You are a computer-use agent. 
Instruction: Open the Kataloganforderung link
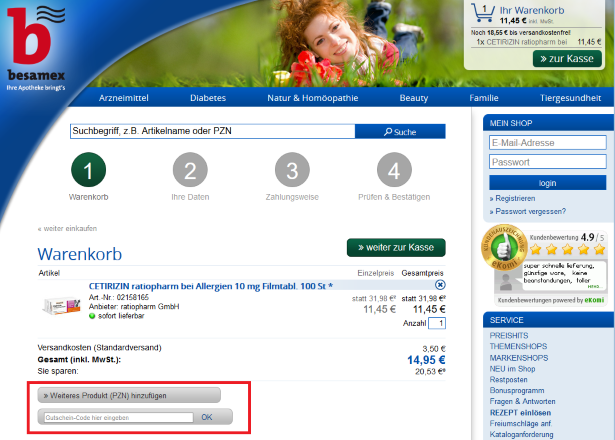tap(521, 435)
